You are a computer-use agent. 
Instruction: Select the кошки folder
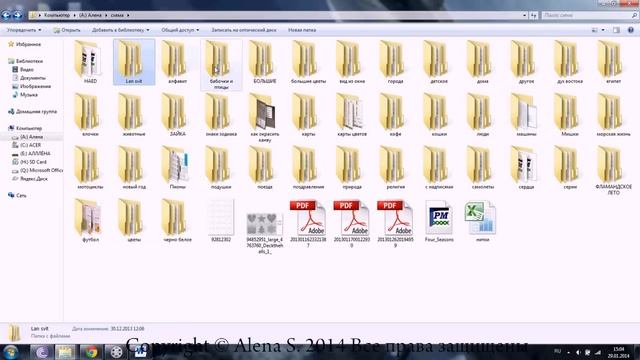(x=439, y=115)
